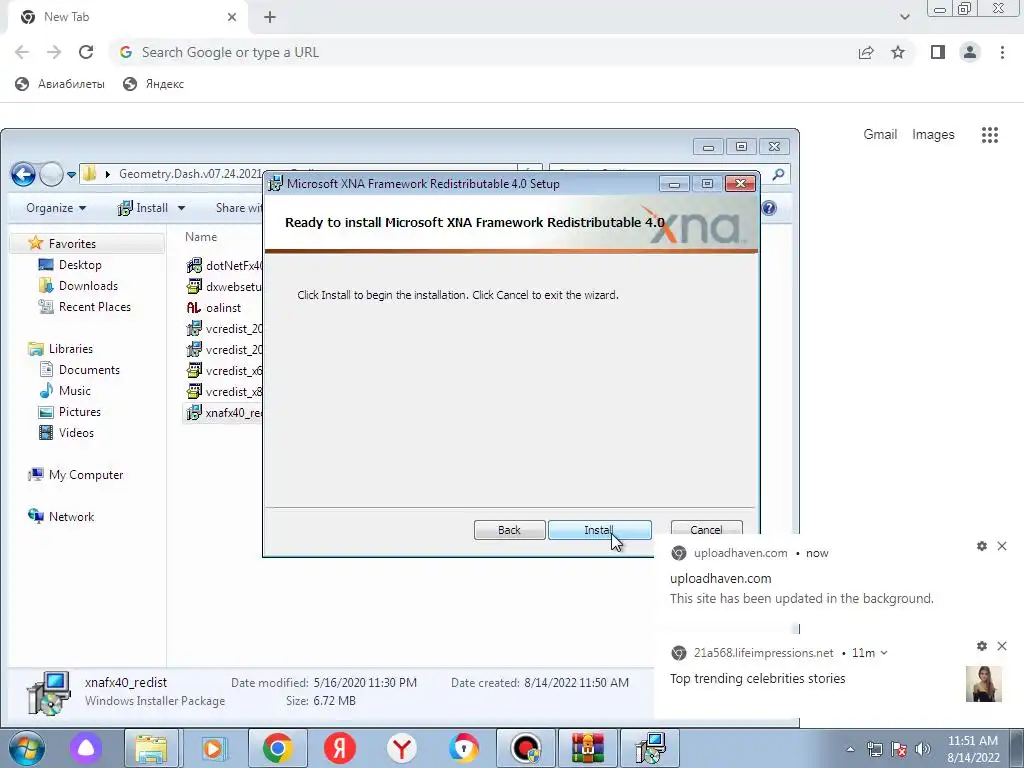The image size is (1024, 768).
Task: Click the share page icon in address bar
Action: [x=866, y=52]
